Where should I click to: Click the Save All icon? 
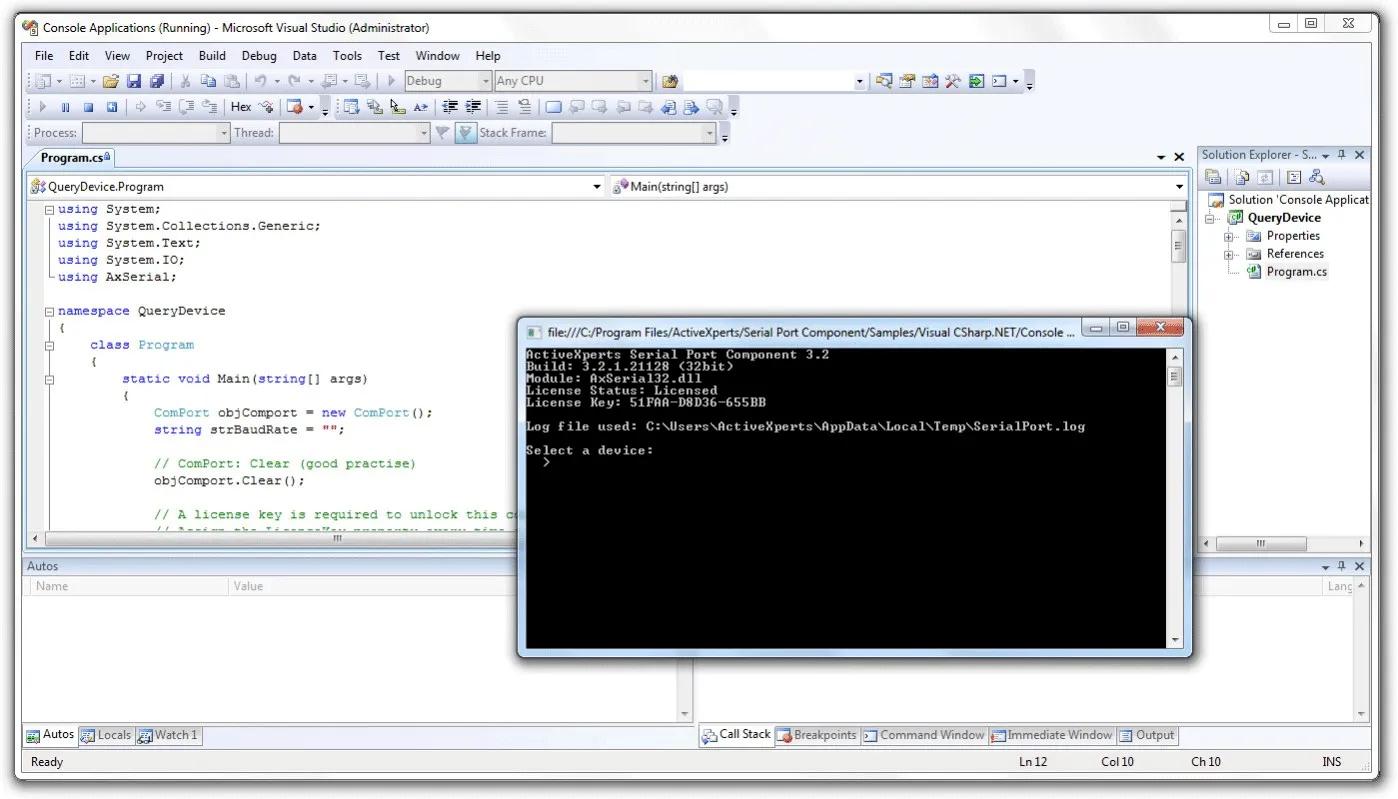tap(156, 81)
